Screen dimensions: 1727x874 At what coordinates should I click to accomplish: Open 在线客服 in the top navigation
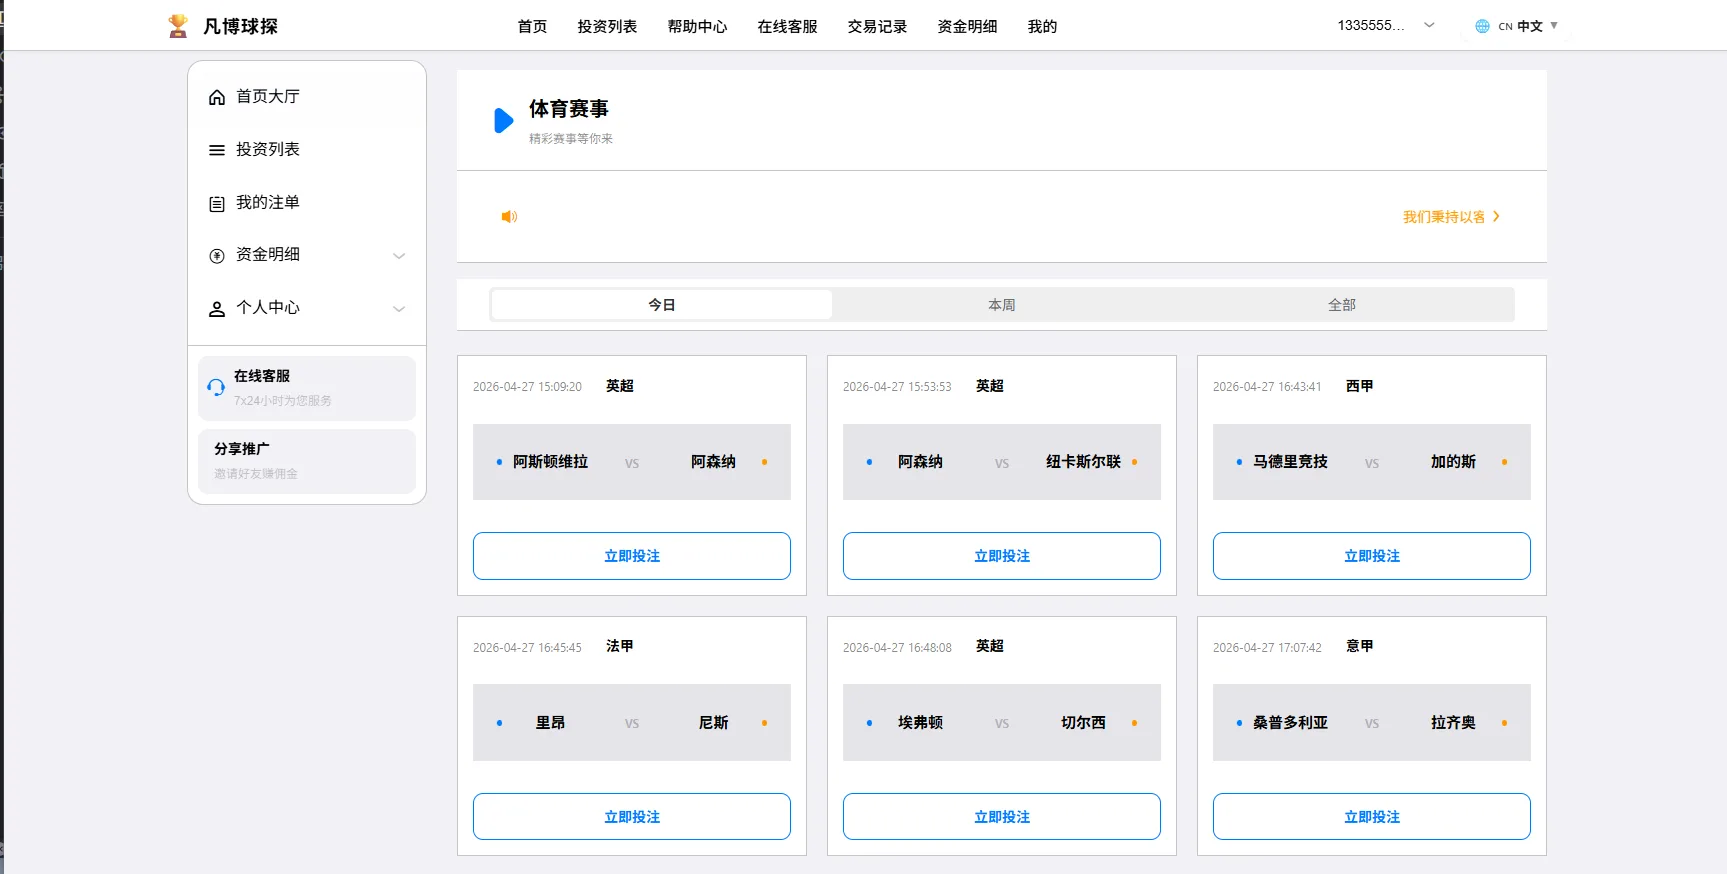coord(787,26)
